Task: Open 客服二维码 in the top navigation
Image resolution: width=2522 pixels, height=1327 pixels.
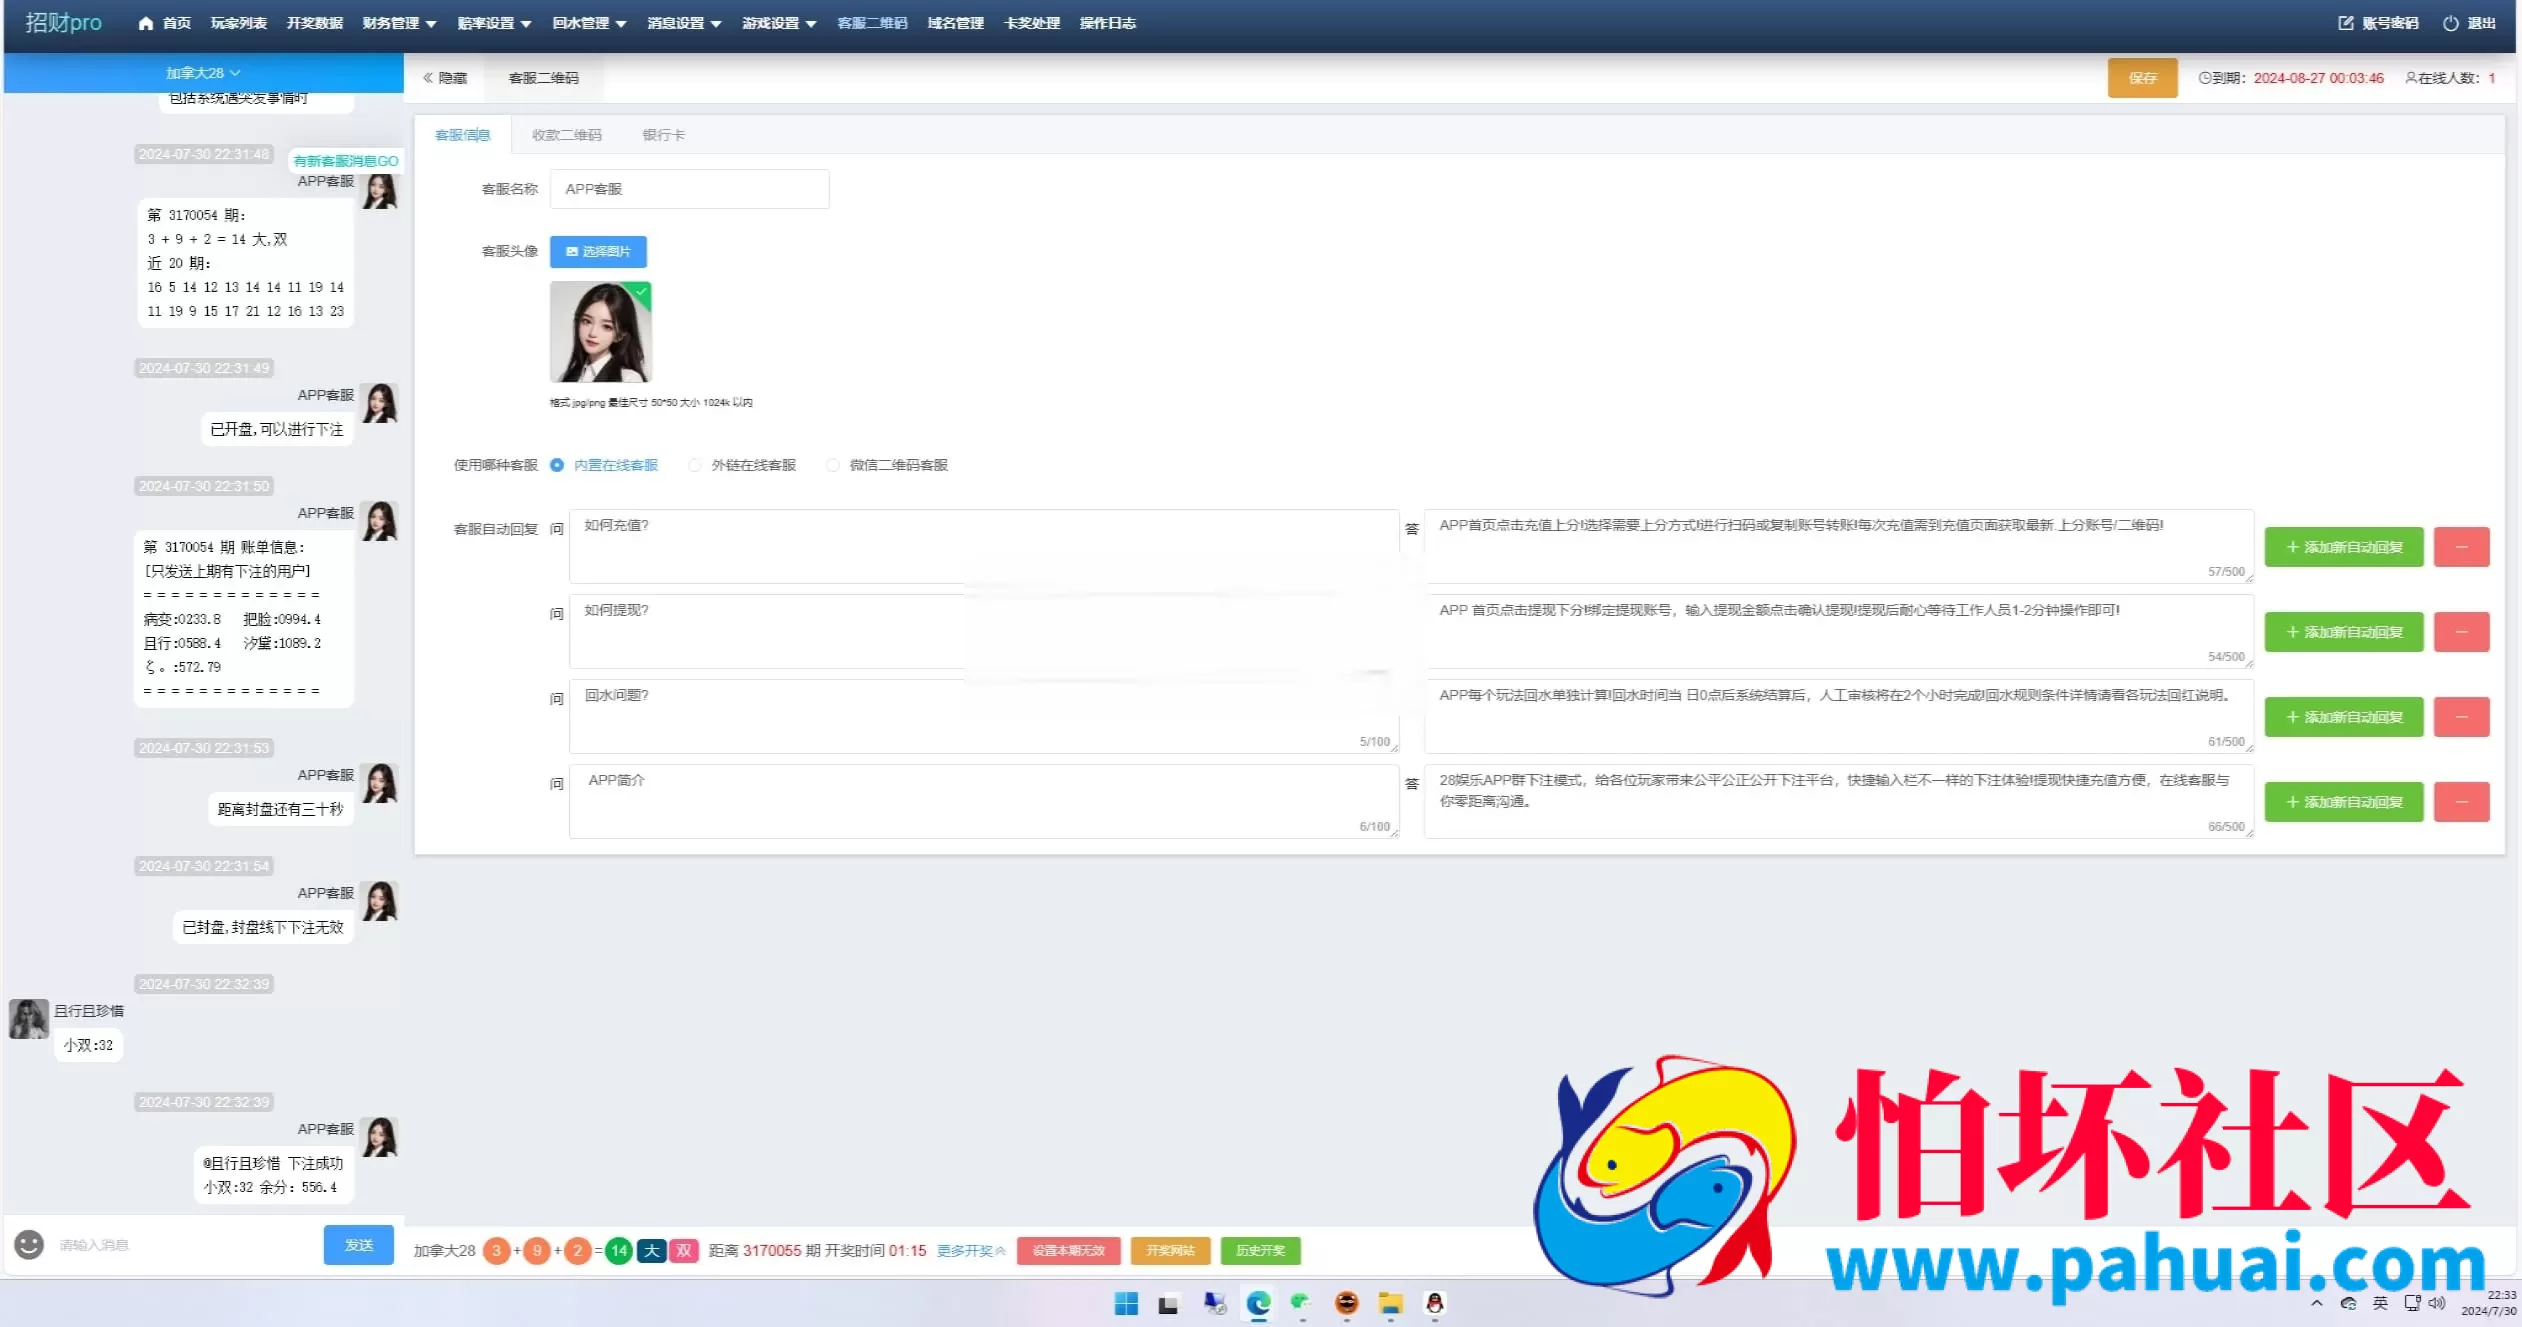Action: click(872, 23)
